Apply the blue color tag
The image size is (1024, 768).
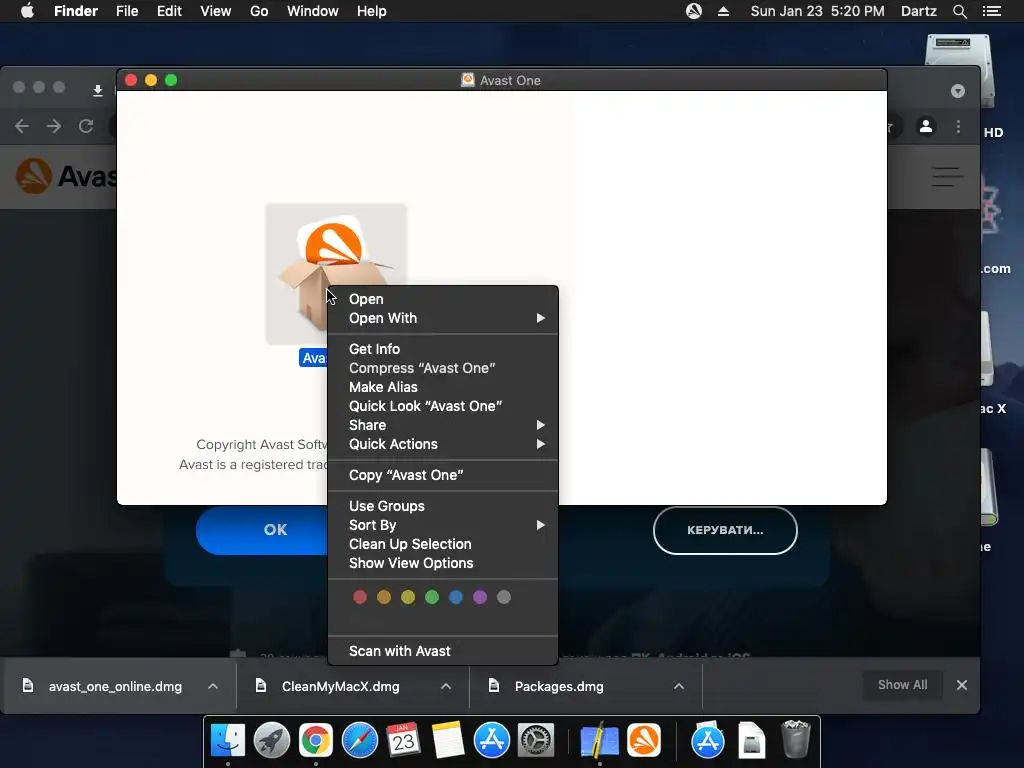click(x=456, y=597)
